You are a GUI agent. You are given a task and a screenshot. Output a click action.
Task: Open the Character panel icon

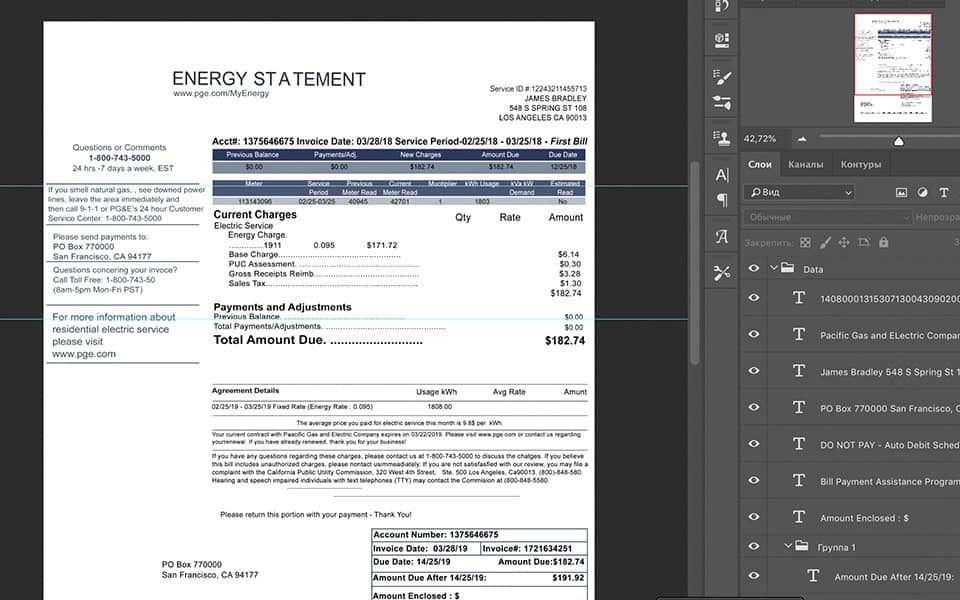(x=722, y=176)
